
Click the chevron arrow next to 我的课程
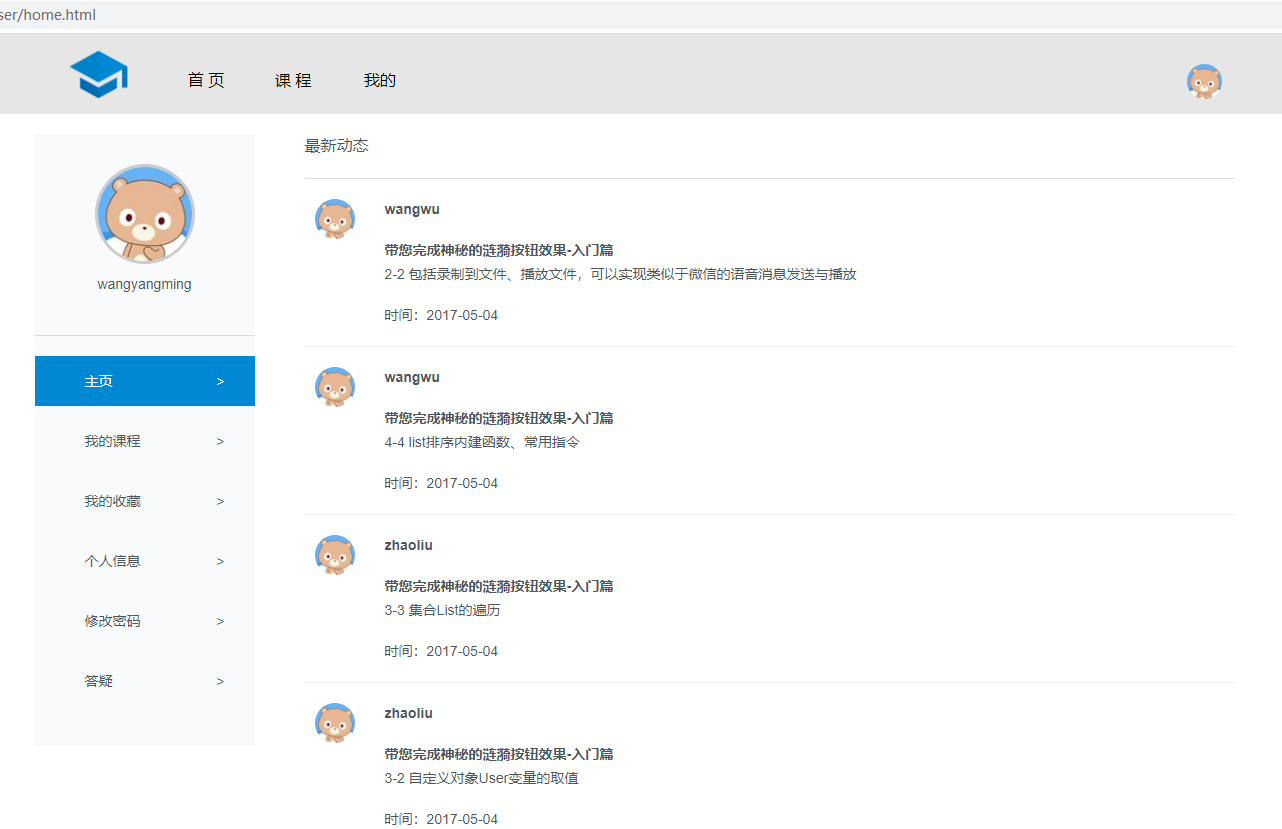coord(220,441)
